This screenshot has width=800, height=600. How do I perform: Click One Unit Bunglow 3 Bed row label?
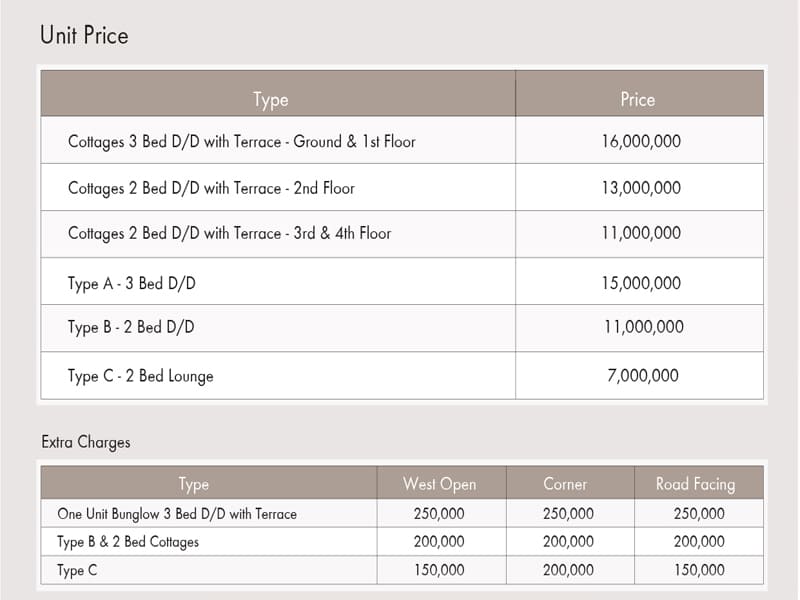click(177, 514)
